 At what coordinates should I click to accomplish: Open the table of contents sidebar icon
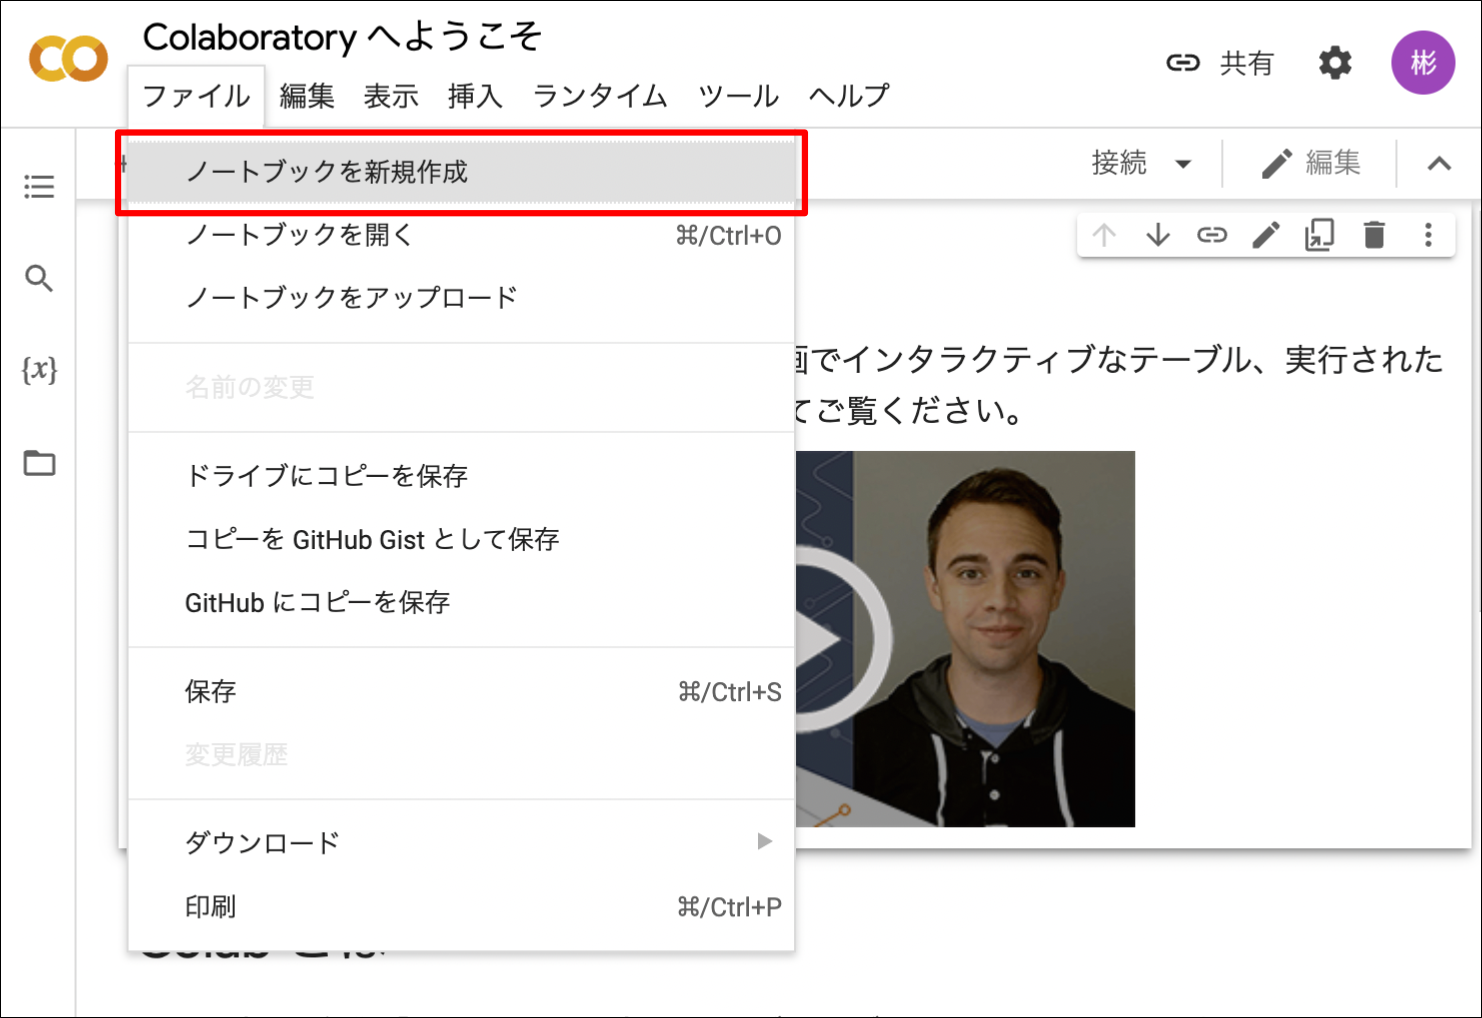pyautogui.click(x=39, y=186)
